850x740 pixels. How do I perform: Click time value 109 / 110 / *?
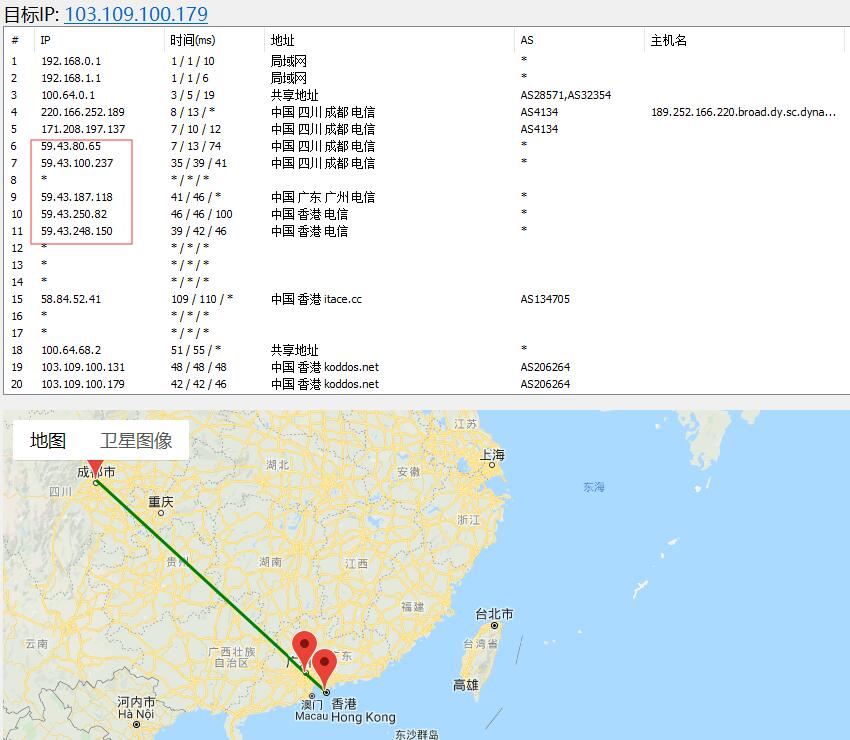[202, 299]
